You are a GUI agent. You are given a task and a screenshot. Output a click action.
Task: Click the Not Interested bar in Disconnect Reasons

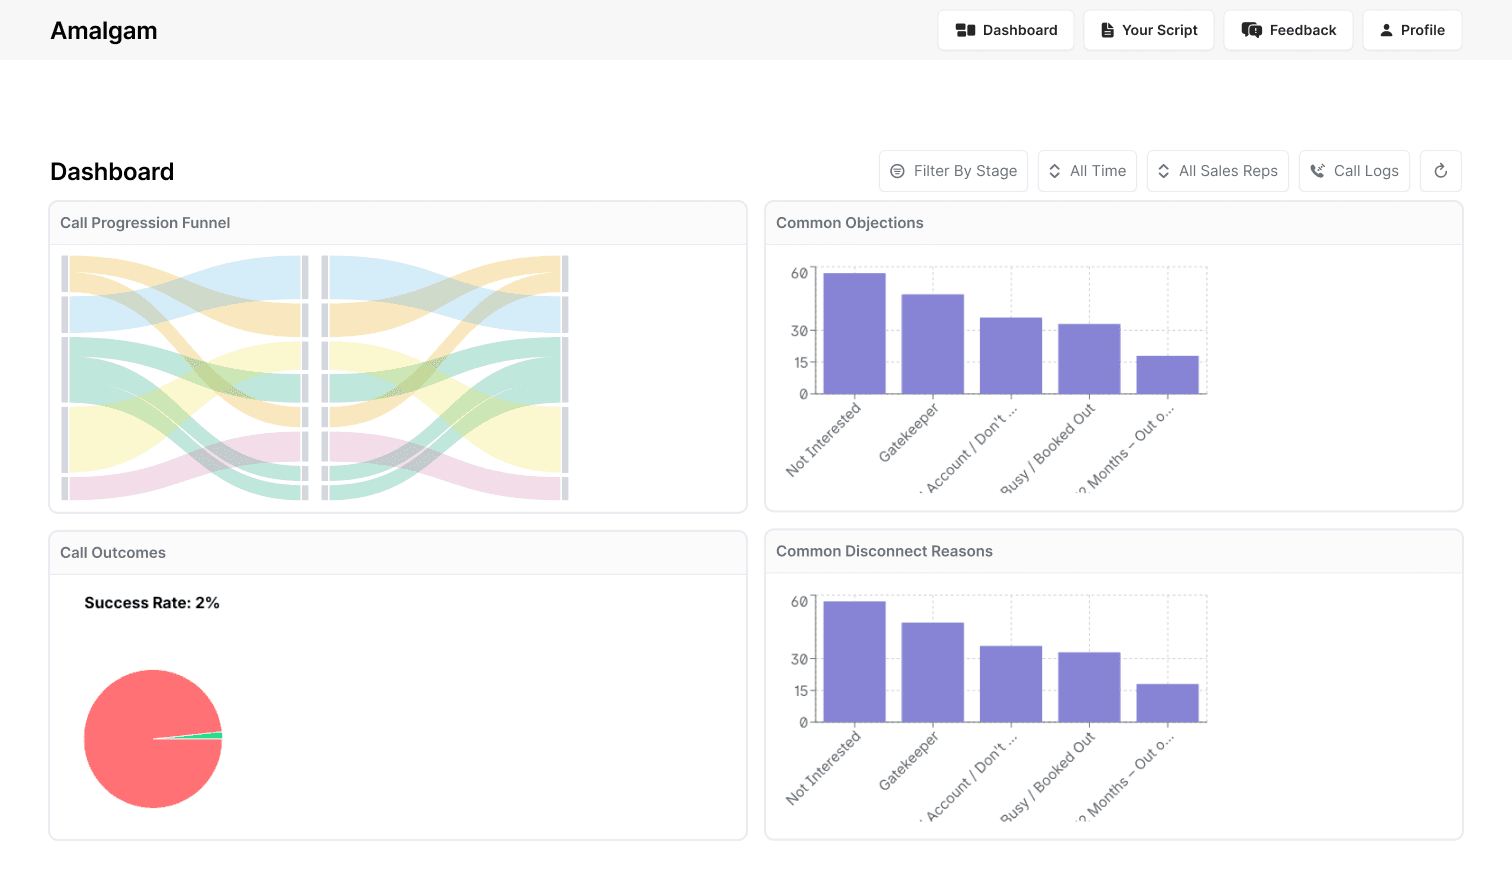coord(854,661)
